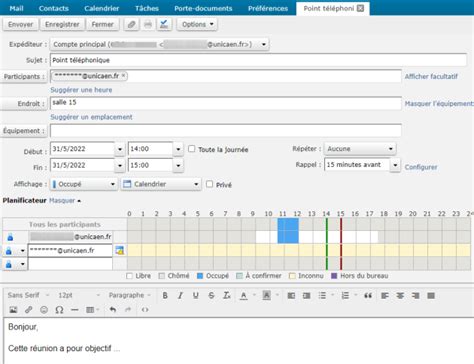Image resolution: width=474 pixels, height=364 pixels.
Task: Apply bold formatting in editor
Action: (165, 295)
